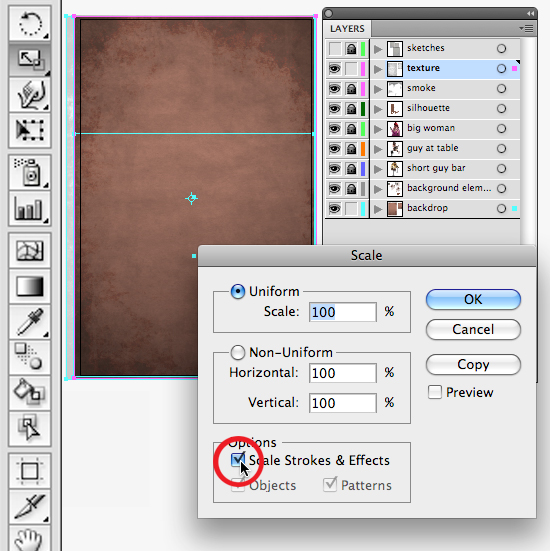Toggle the empty lock box of texture layer
The width and height of the screenshot is (550, 551).
(351, 69)
